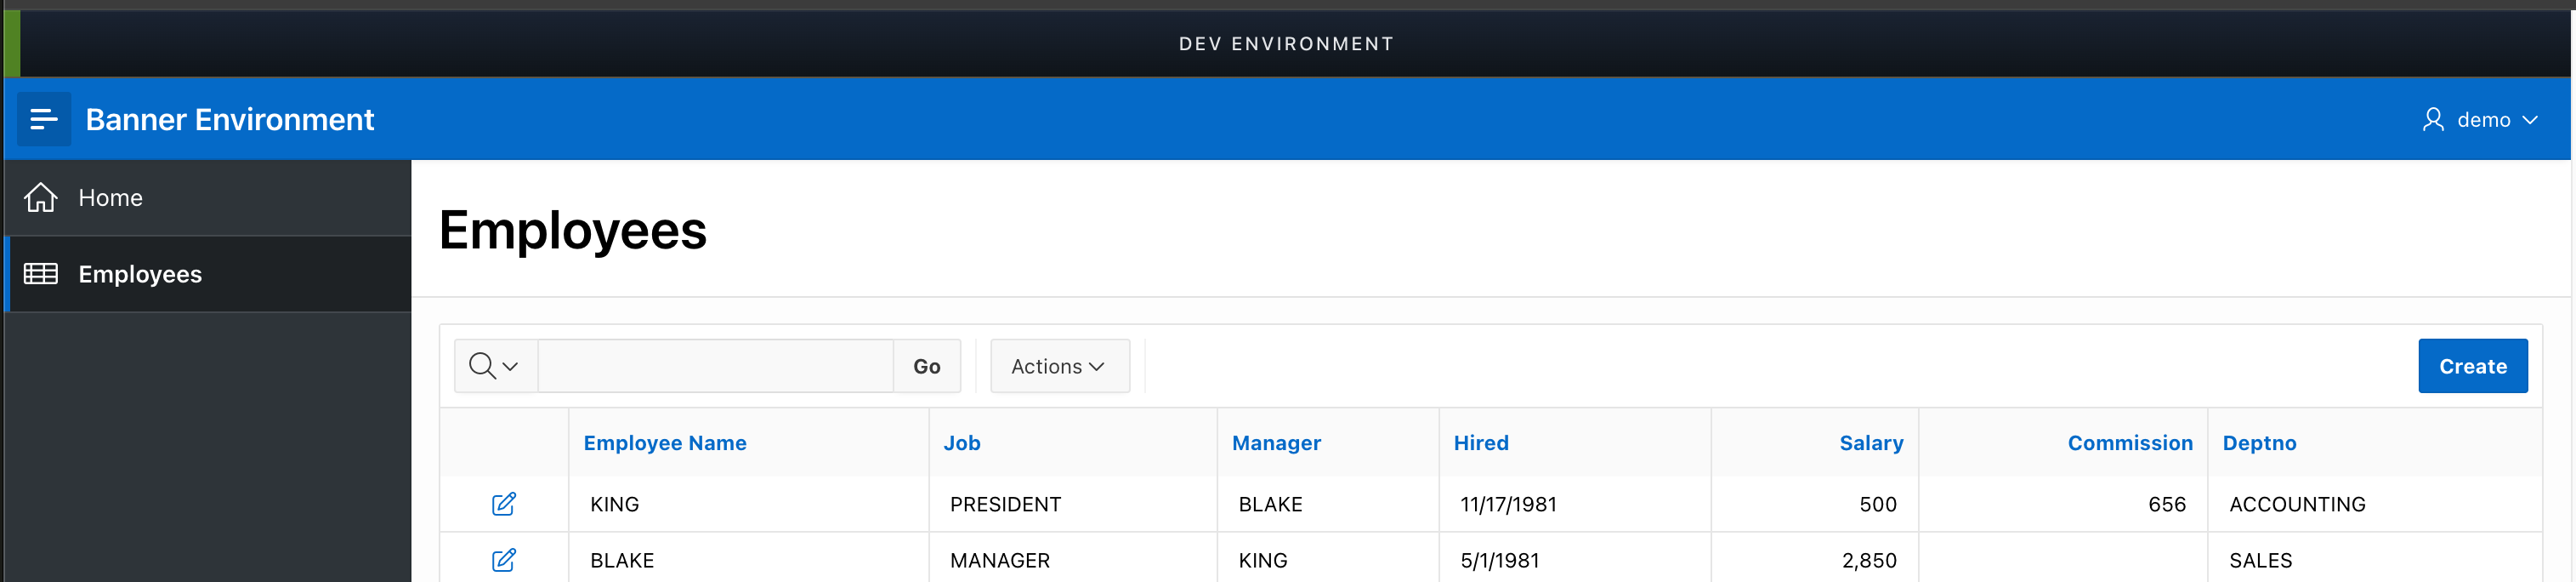Click the 2,850 salary cell
This screenshot has width=2576, height=582.
coord(1815,560)
